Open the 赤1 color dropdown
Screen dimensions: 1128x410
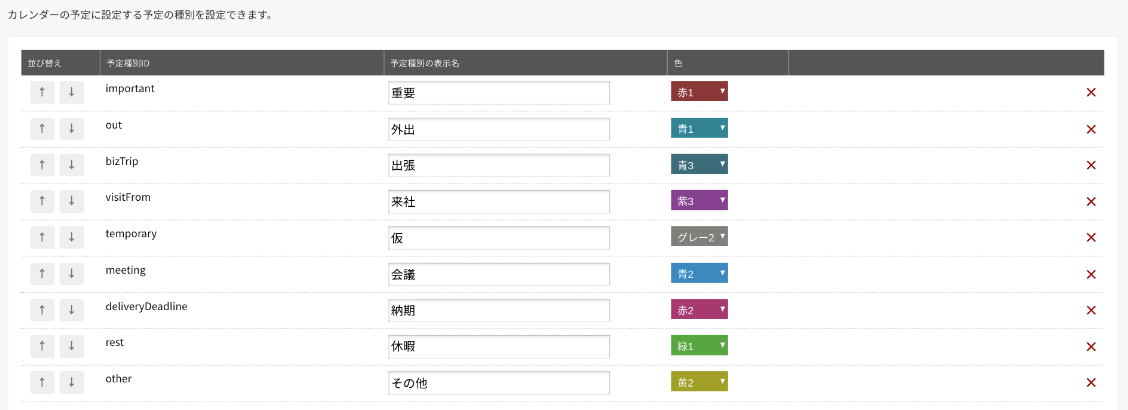click(x=699, y=91)
